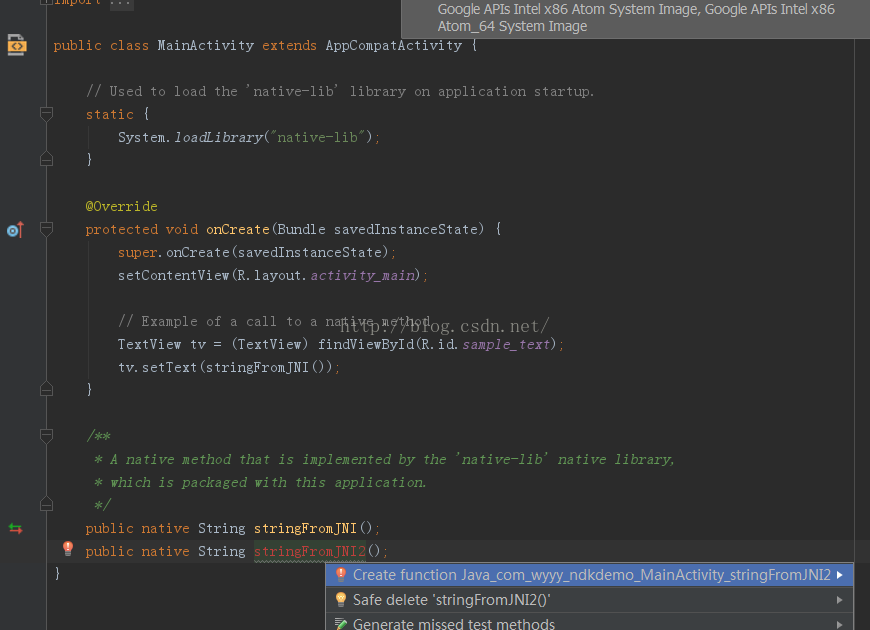
Task: Click the MainActivity class name
Action: 205,46
